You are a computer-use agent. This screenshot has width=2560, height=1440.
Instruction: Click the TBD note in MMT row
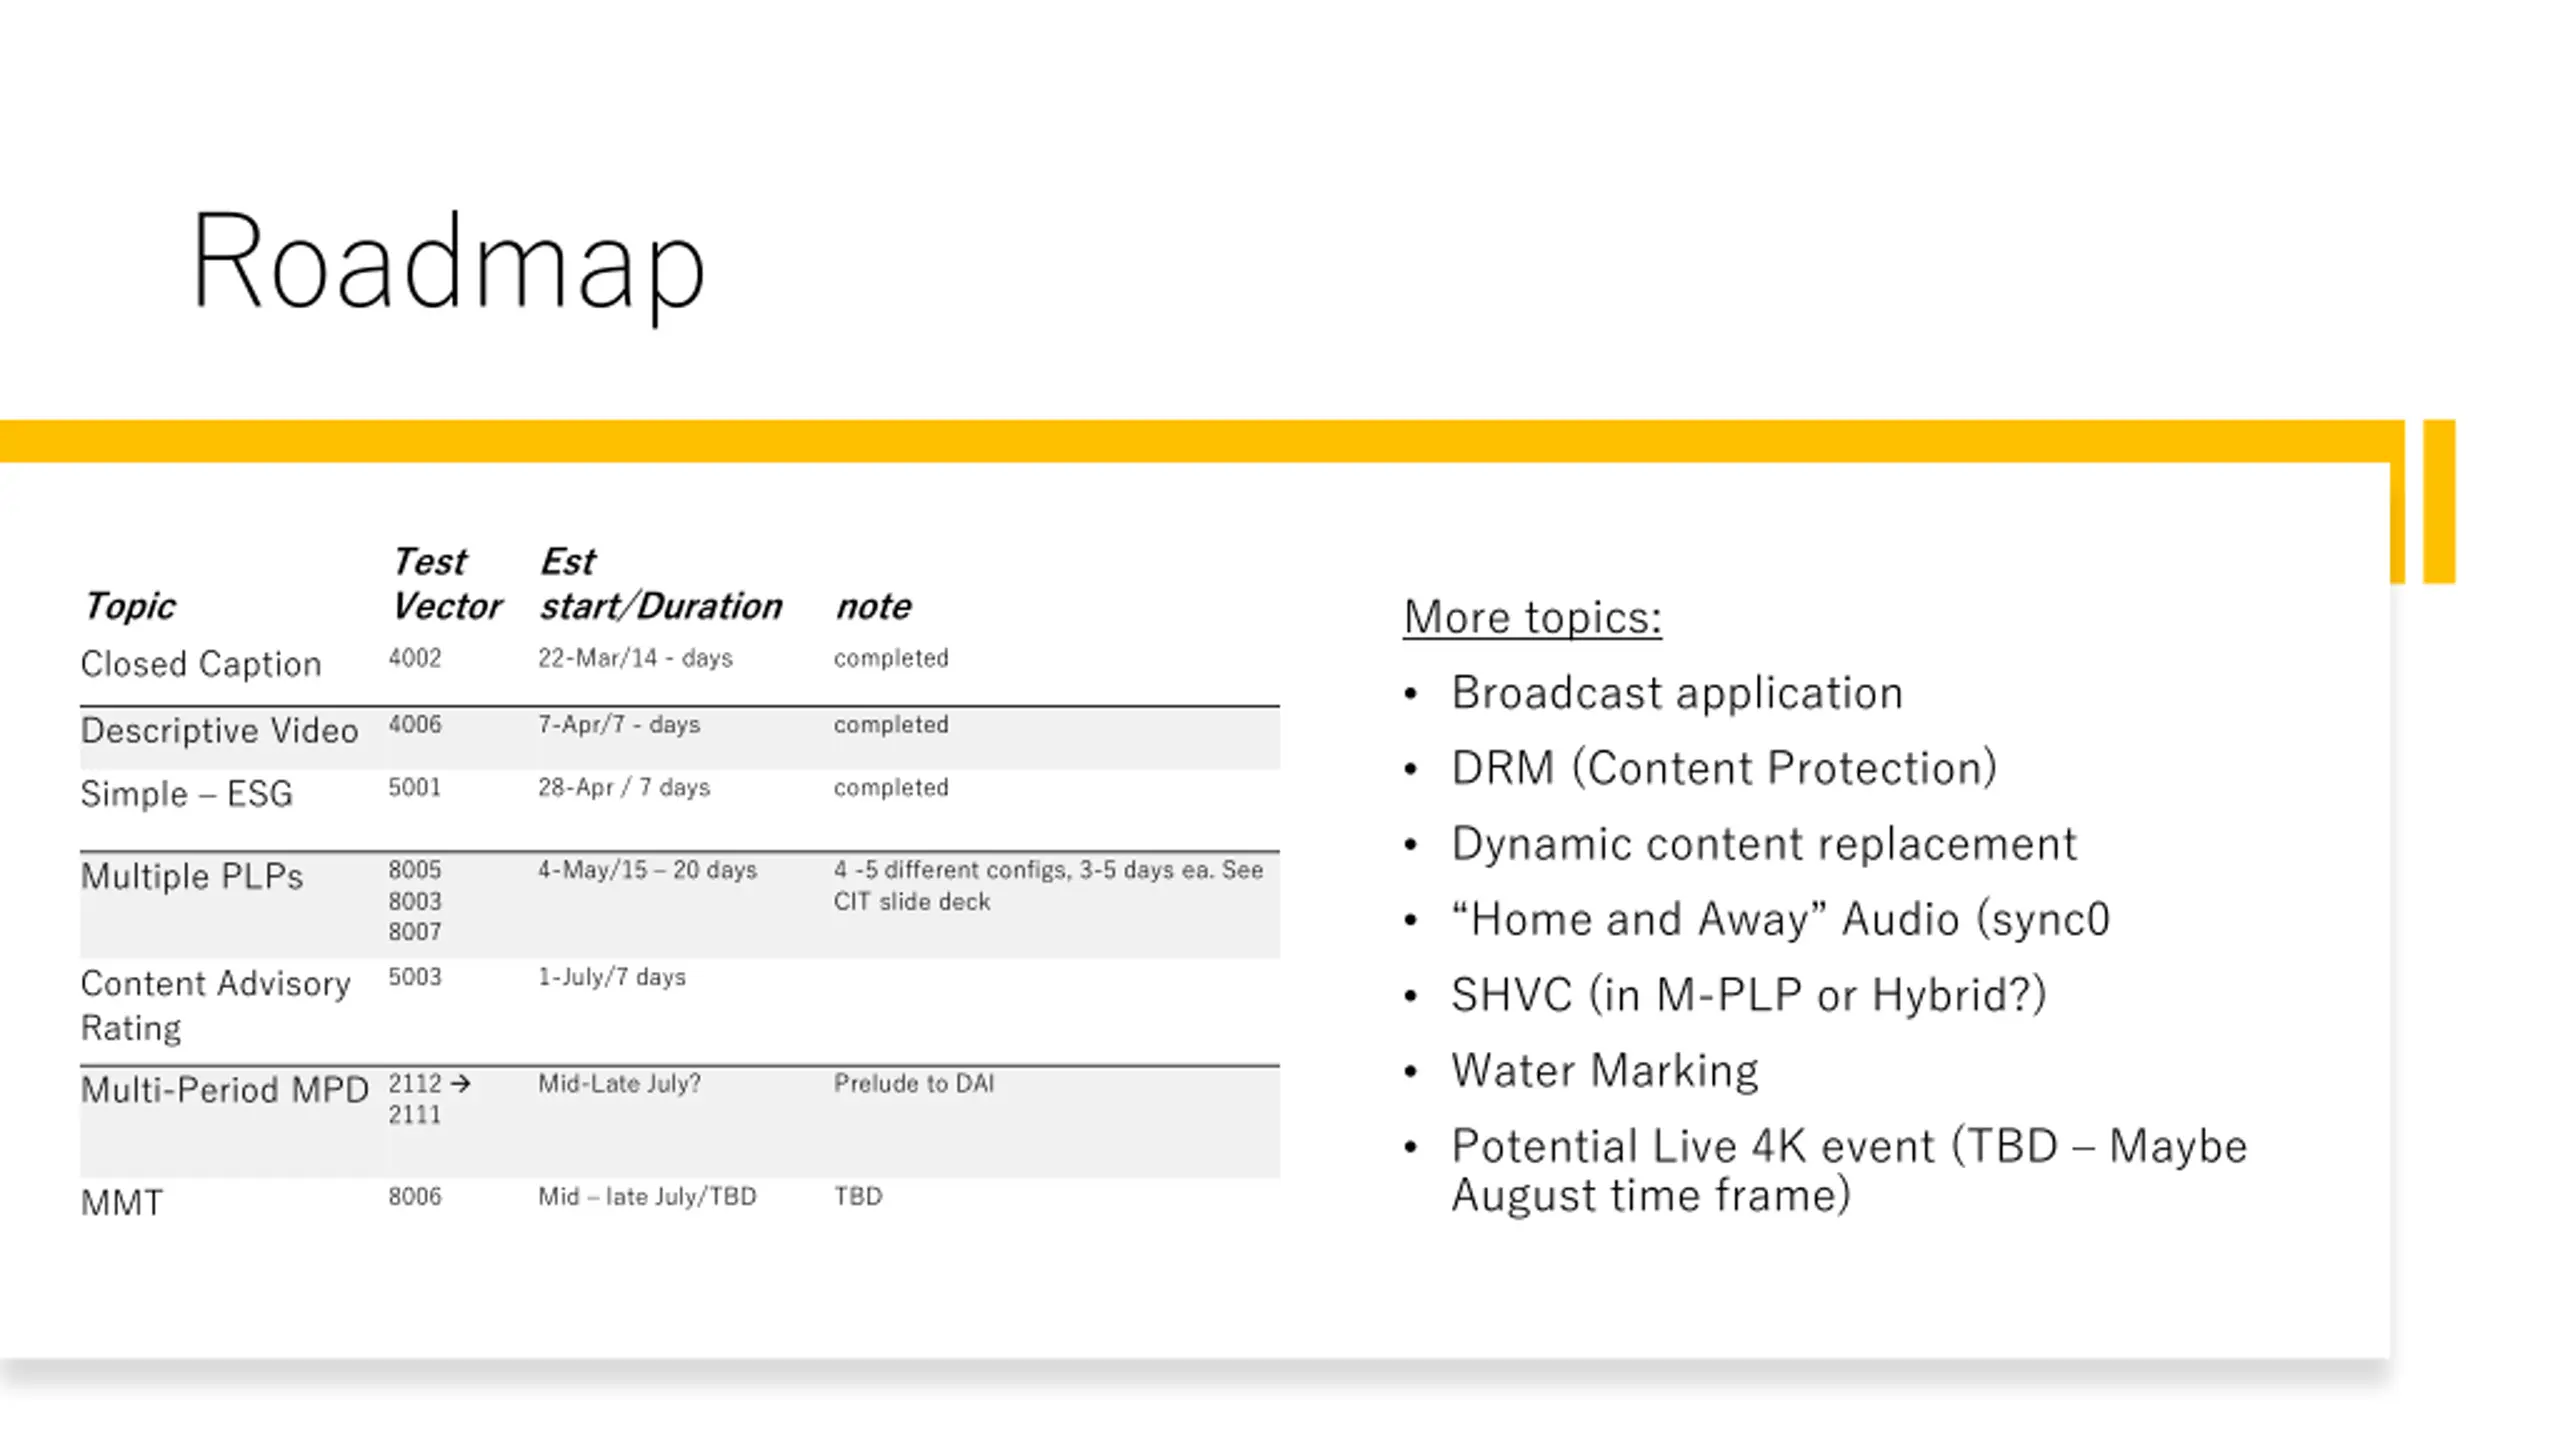[x=858, y=1197]
